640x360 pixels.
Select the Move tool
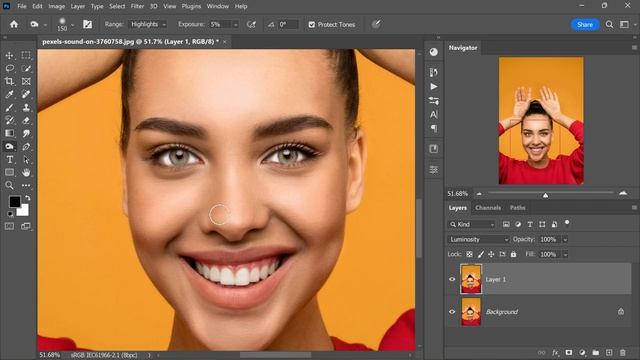(x=9, y=55)
